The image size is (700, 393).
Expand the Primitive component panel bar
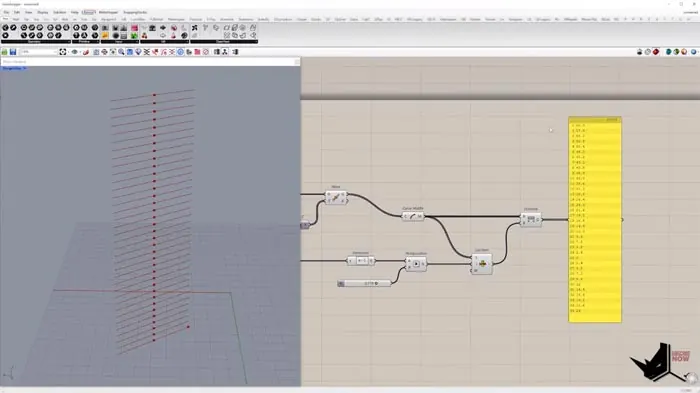85,42
